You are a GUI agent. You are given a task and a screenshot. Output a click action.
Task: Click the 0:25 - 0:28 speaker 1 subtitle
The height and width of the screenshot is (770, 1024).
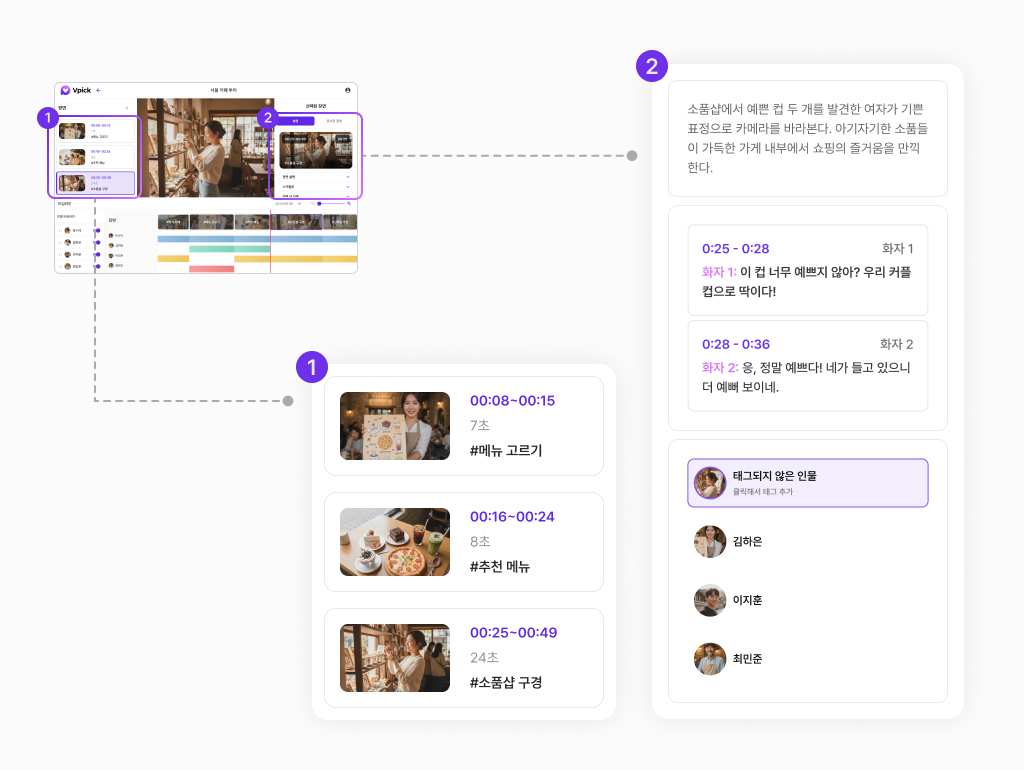[x=807, y=270]
